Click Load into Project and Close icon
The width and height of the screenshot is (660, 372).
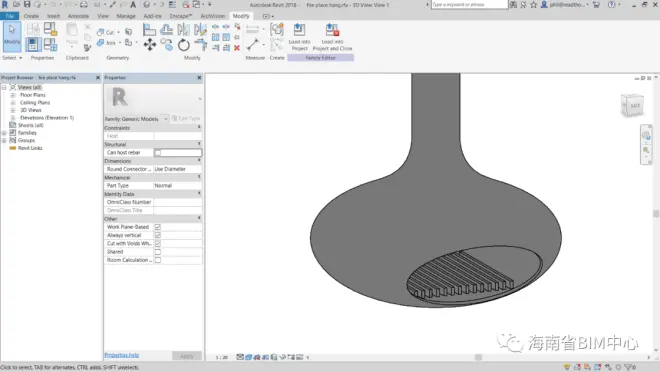click(x=332, y=37)
